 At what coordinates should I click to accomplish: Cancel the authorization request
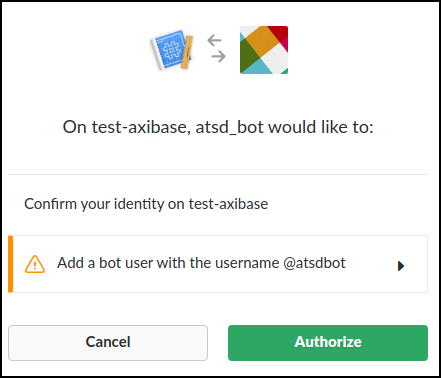tap(108, 343)
